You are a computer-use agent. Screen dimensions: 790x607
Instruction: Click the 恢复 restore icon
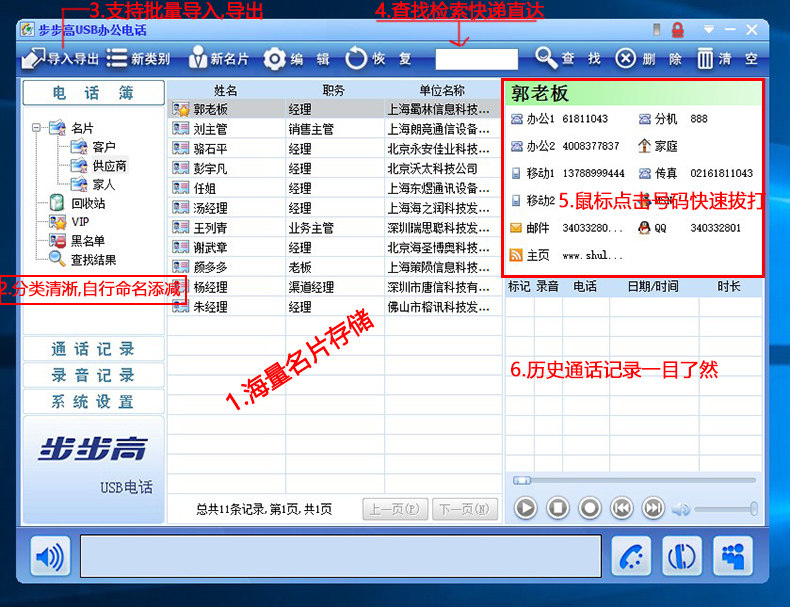(x=356, y=58)
